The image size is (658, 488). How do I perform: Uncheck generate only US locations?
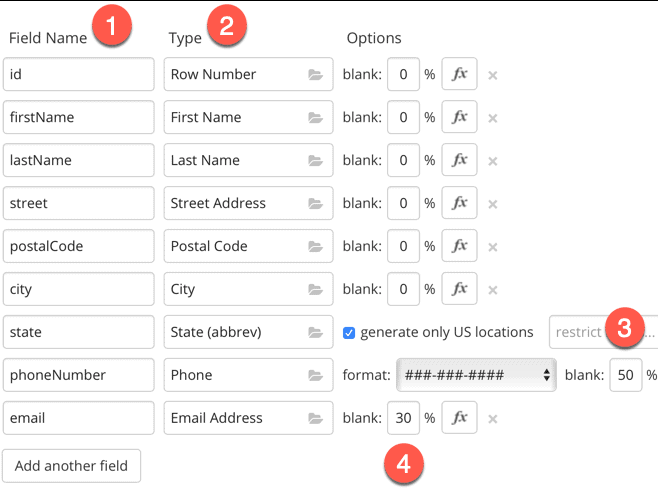pyautogui.click(x=349, y=332)
